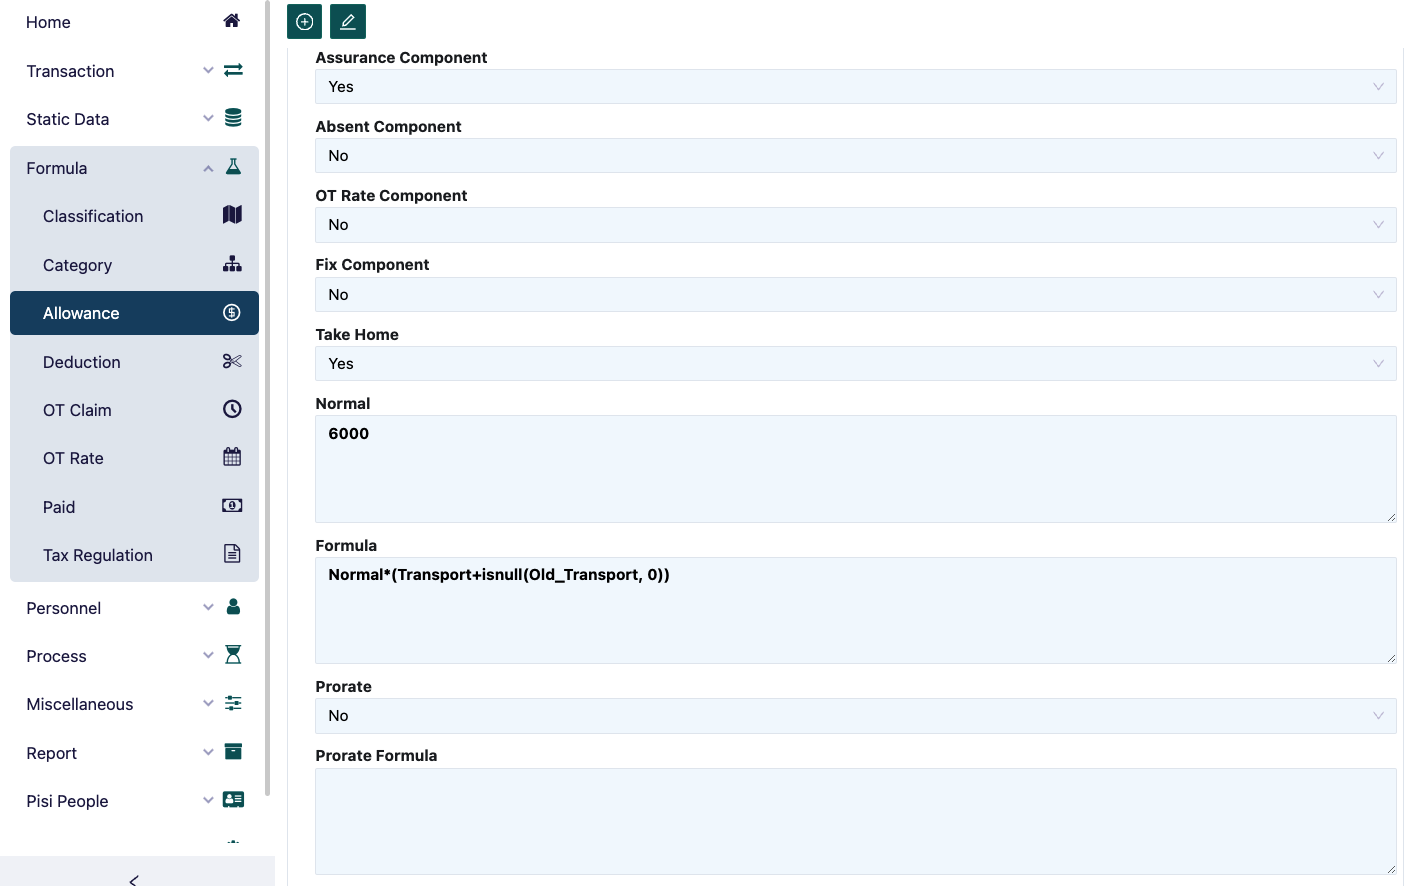Click the Allowance dollar icon
Screen dimensions: 1407x886
click(231, 312)
